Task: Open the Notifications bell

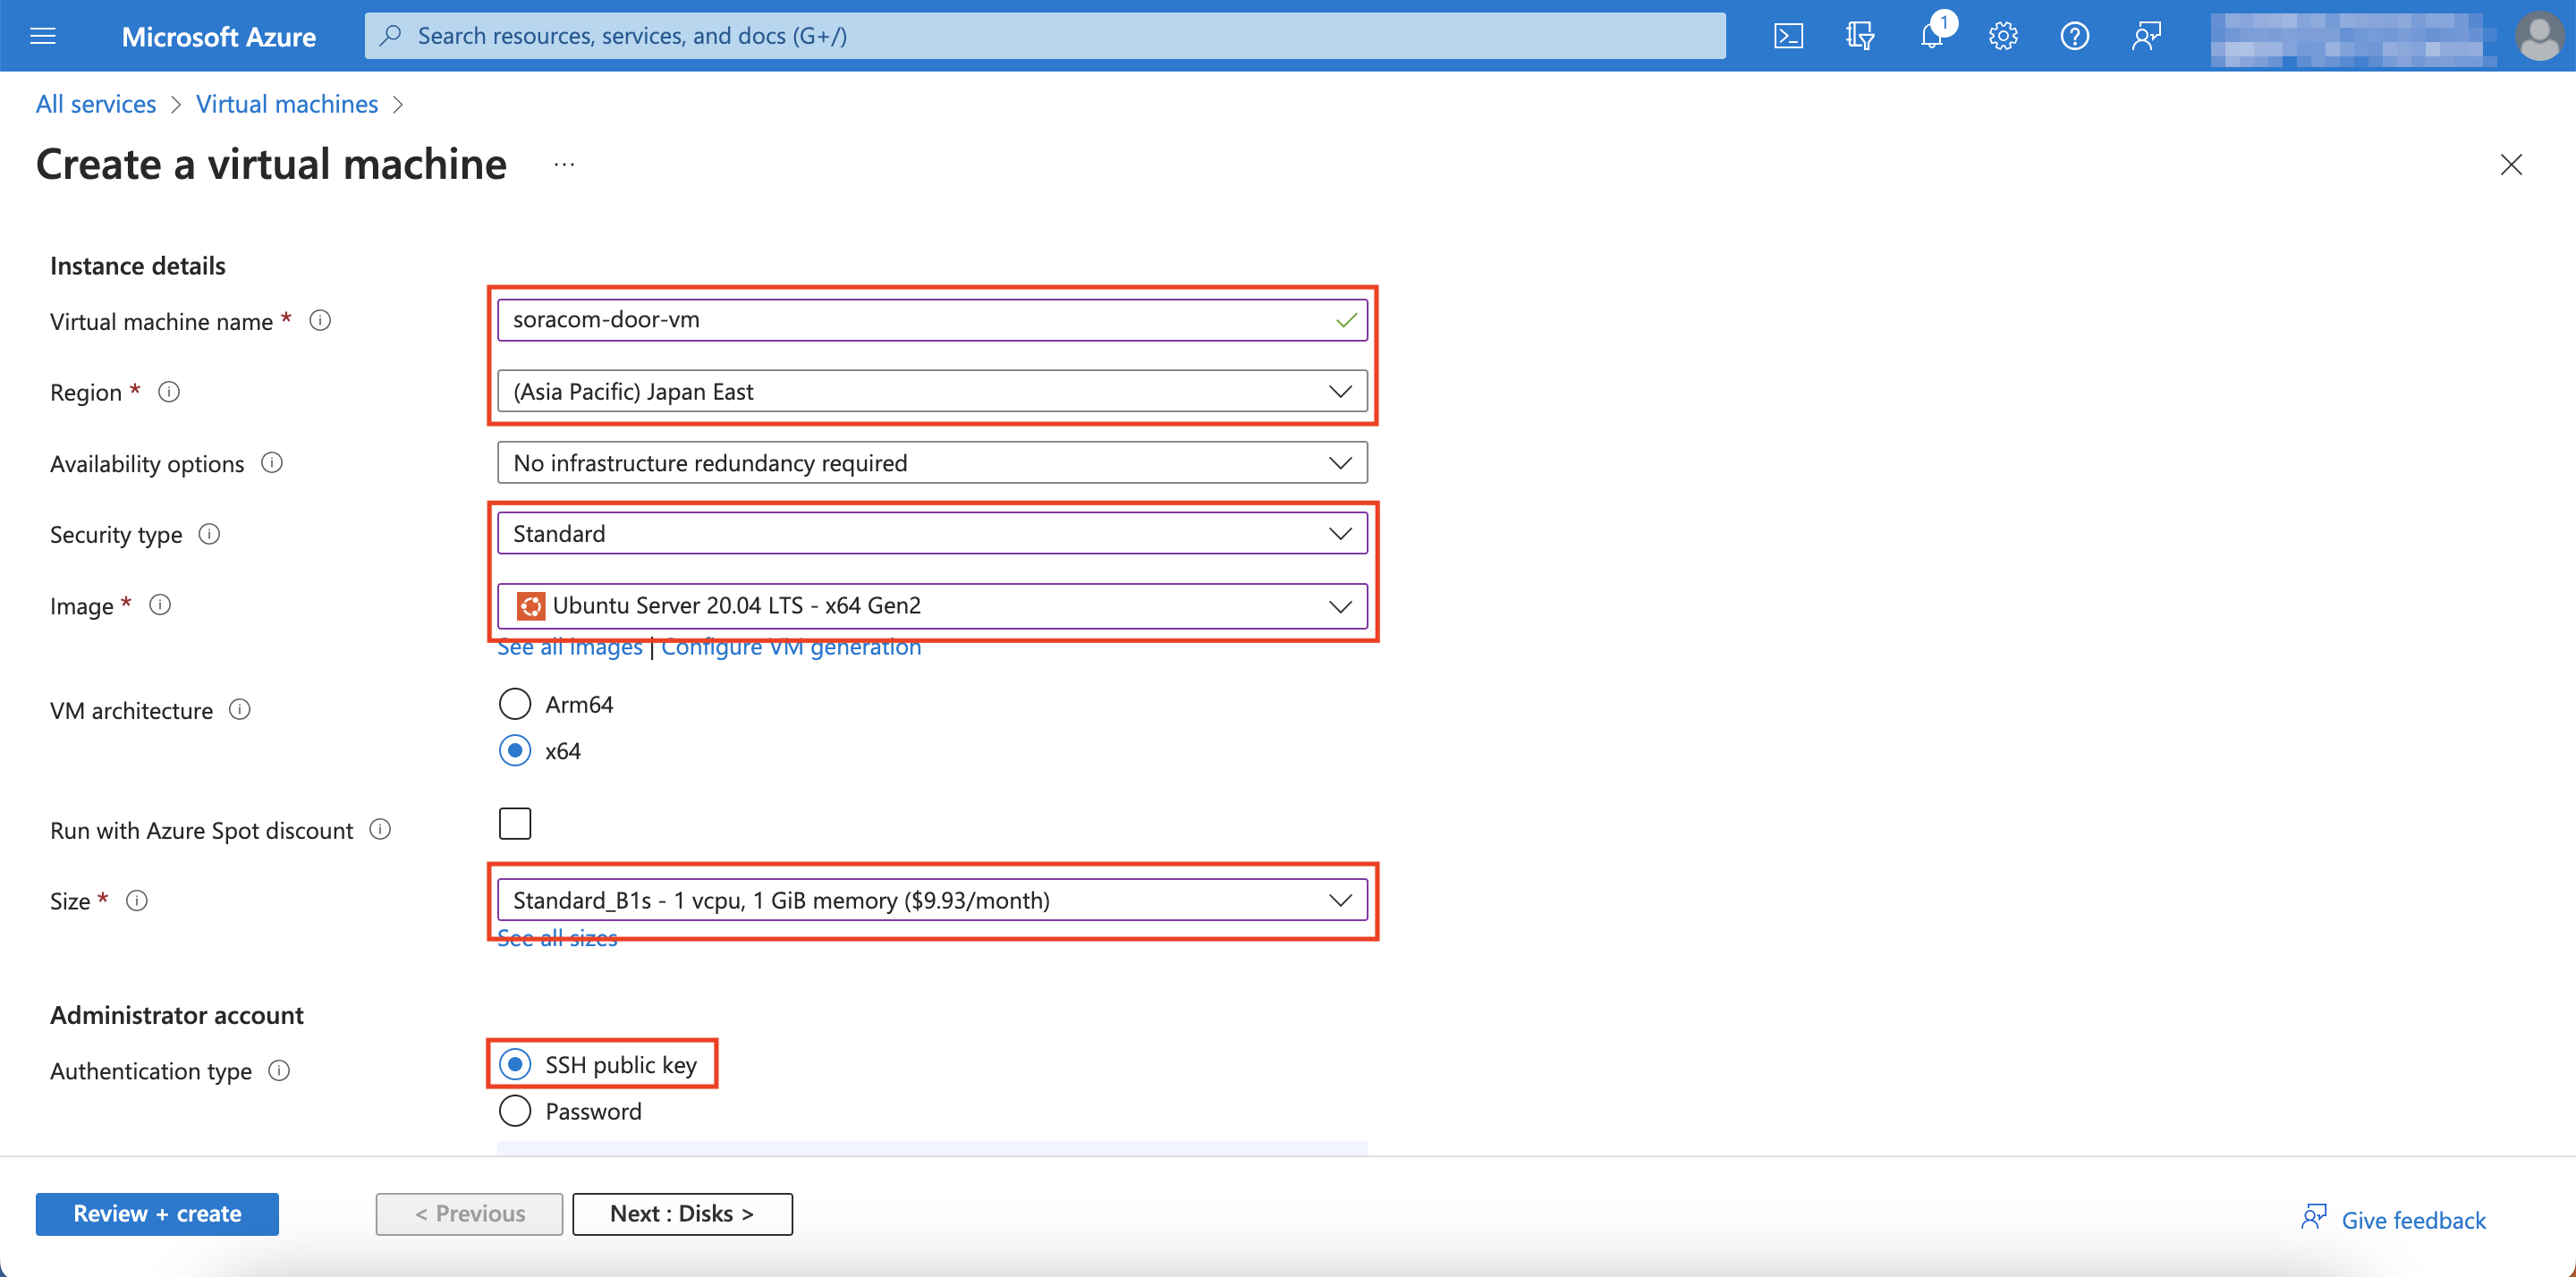Action: tap(1930, 35)
